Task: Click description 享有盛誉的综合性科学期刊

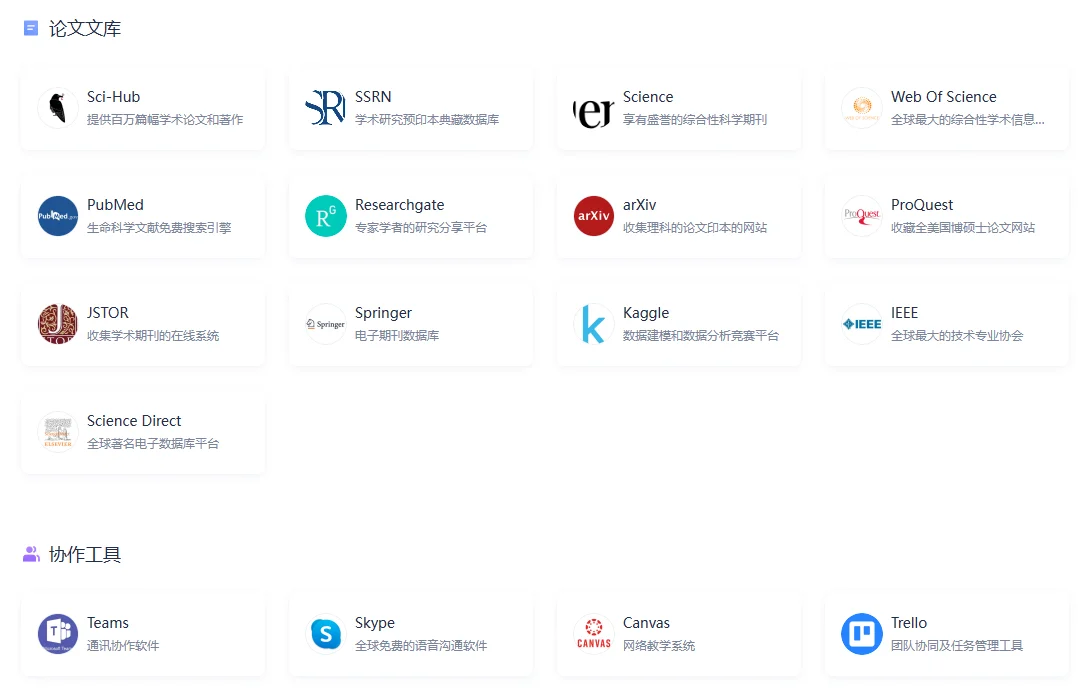Action: (695, 120)
